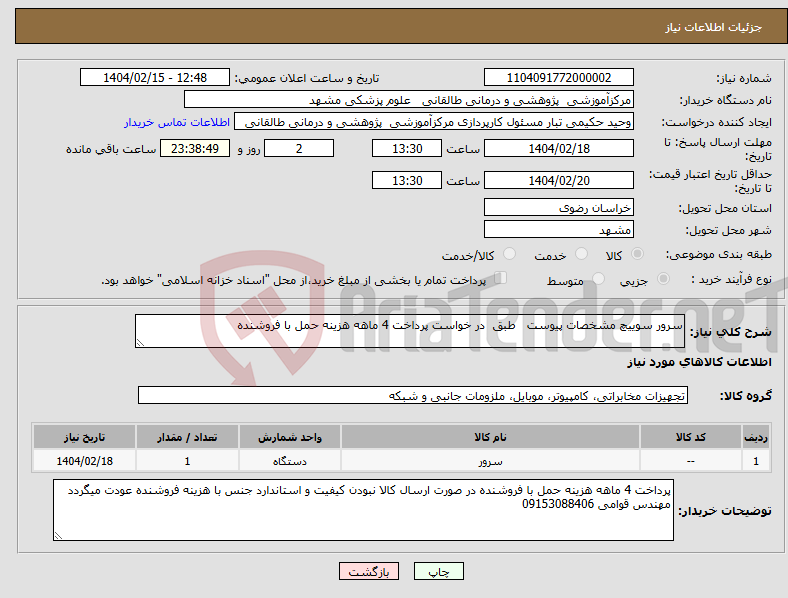Viewport: 788px width, 598px height.
Task: Click the price validity time 13:30 field
Action: (407, 180)
